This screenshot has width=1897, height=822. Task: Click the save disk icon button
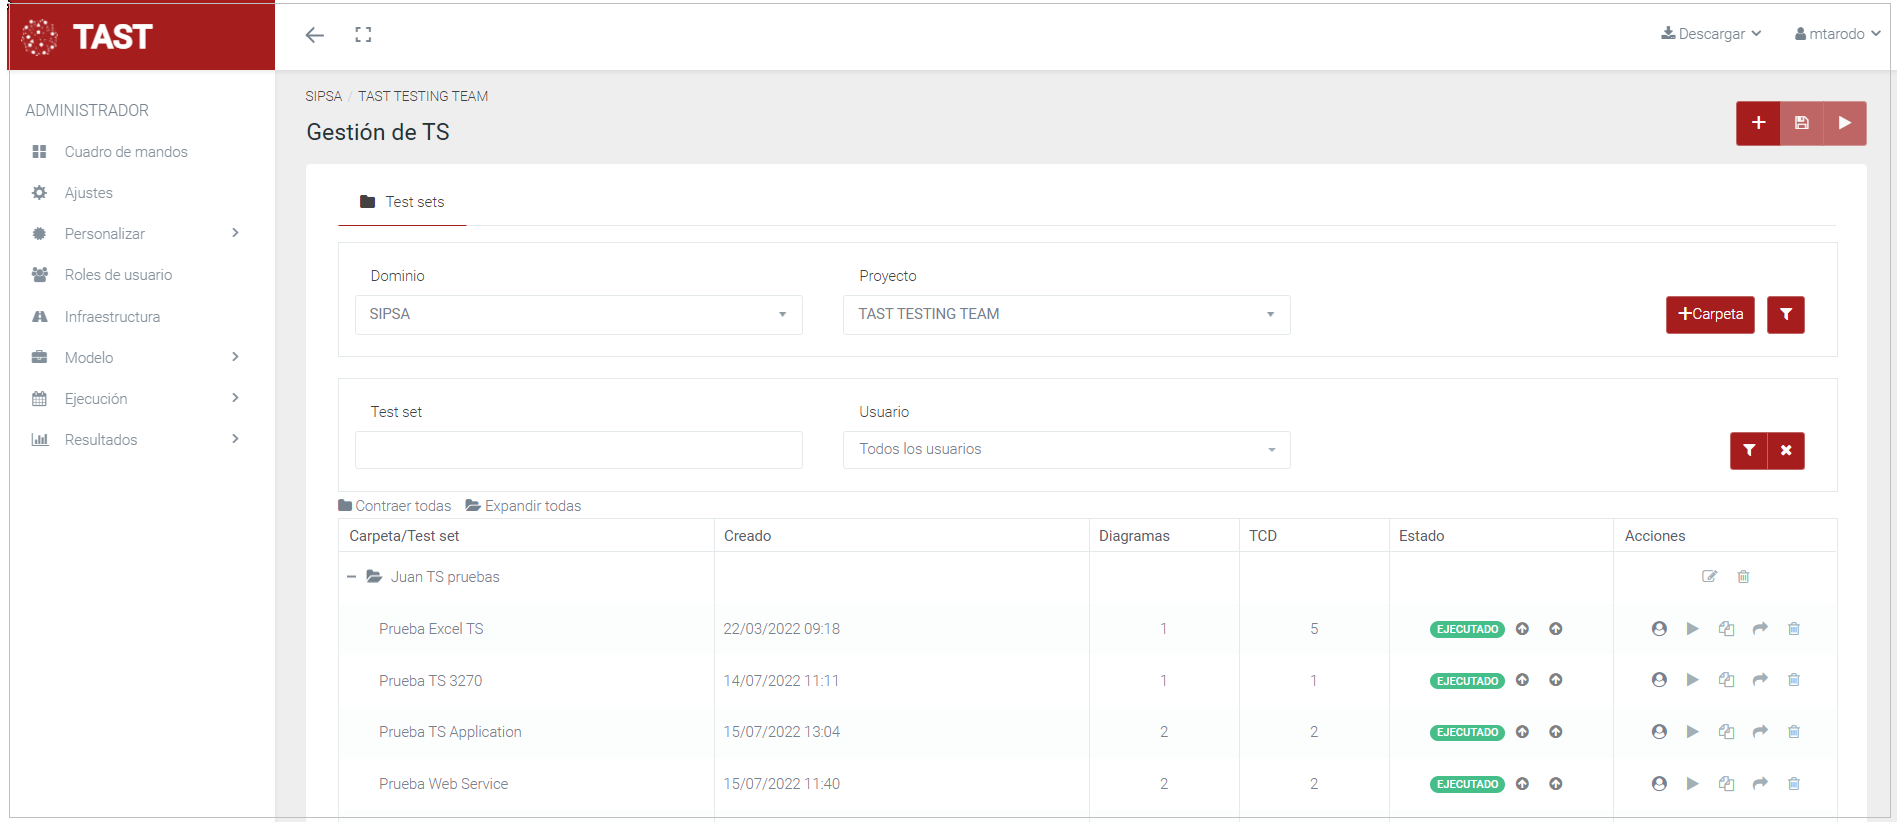[1801, 123]
